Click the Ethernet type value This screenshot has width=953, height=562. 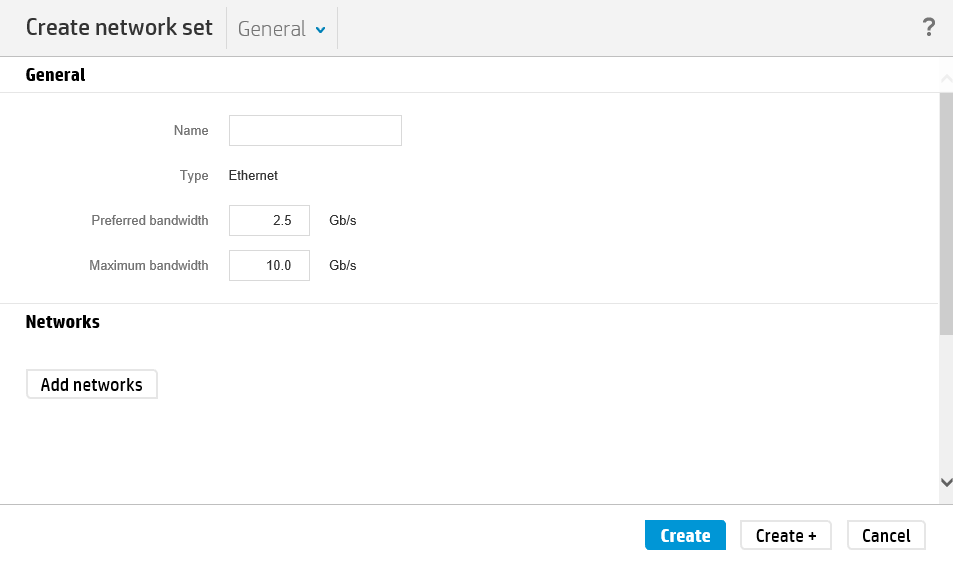pyautogui.click(x=253, y=176)
